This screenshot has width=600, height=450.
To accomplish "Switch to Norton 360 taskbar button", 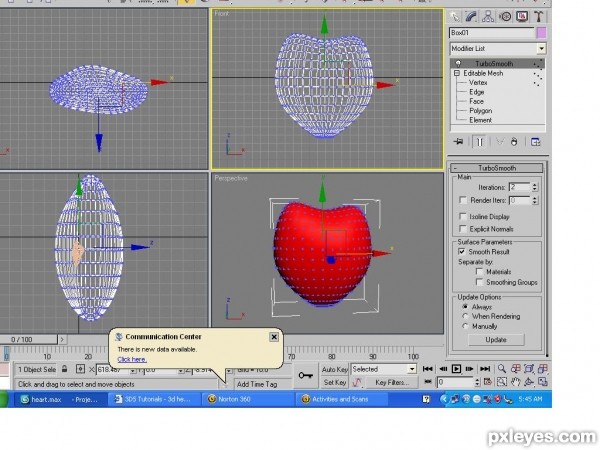I will click(x=247, y=399).
